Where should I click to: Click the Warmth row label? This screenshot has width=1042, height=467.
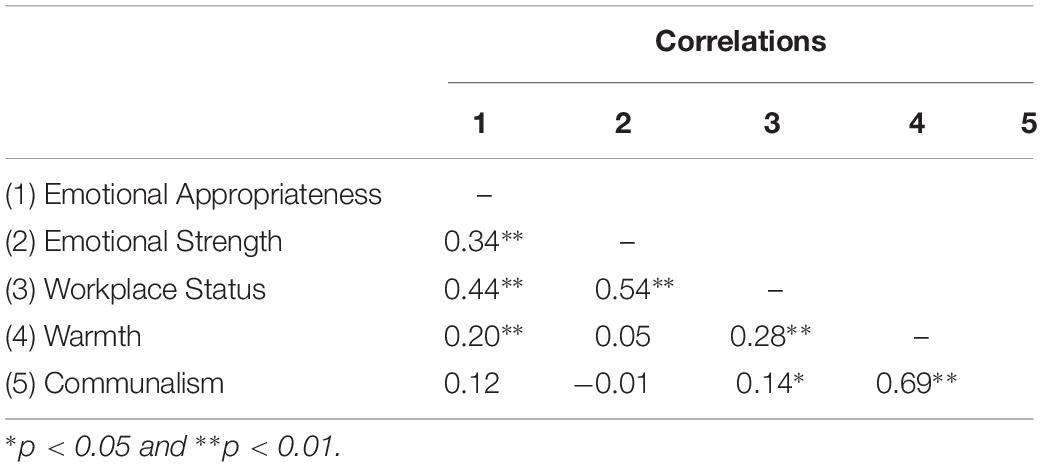(x=73, y=336)
